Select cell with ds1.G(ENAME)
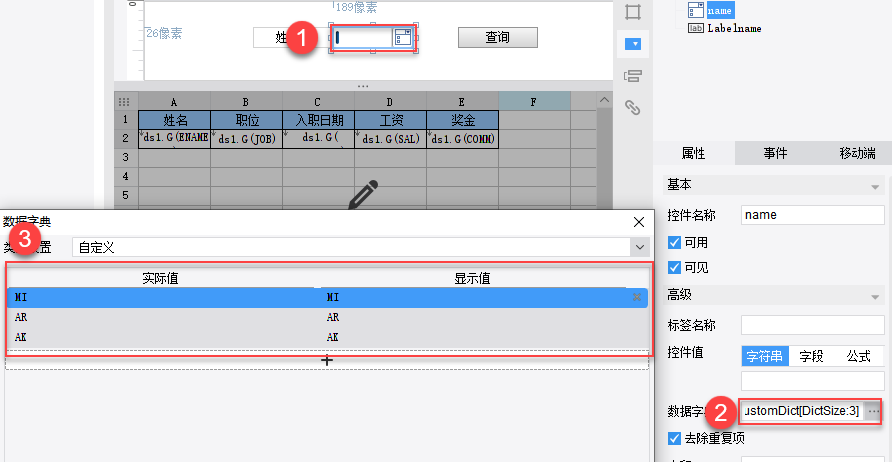The width and height of the screenshot is (892, 462). (174, 139)
